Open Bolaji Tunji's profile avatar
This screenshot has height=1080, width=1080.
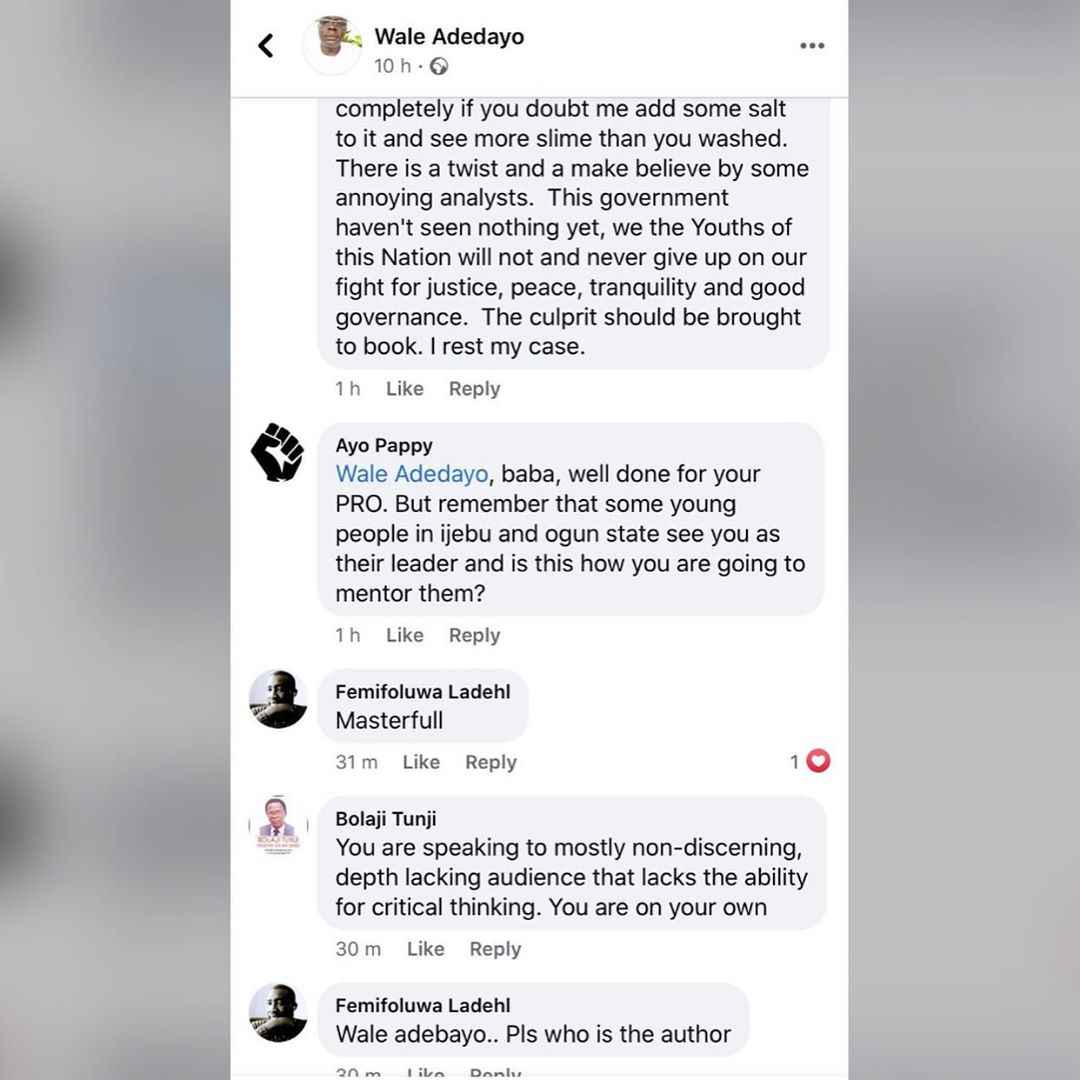pyautogui.click(x=278, y=825)
